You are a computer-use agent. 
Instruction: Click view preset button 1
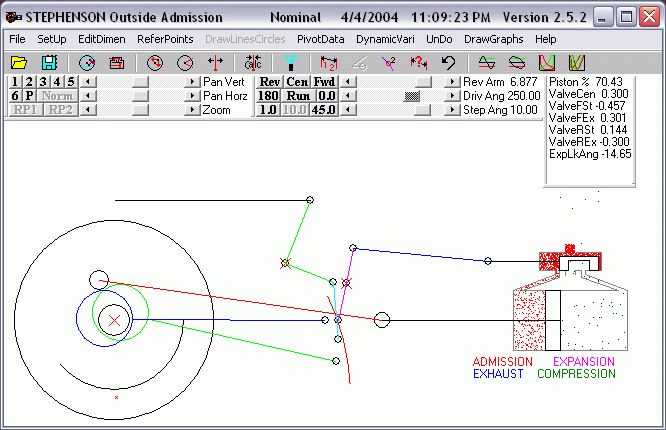[15, 82]
